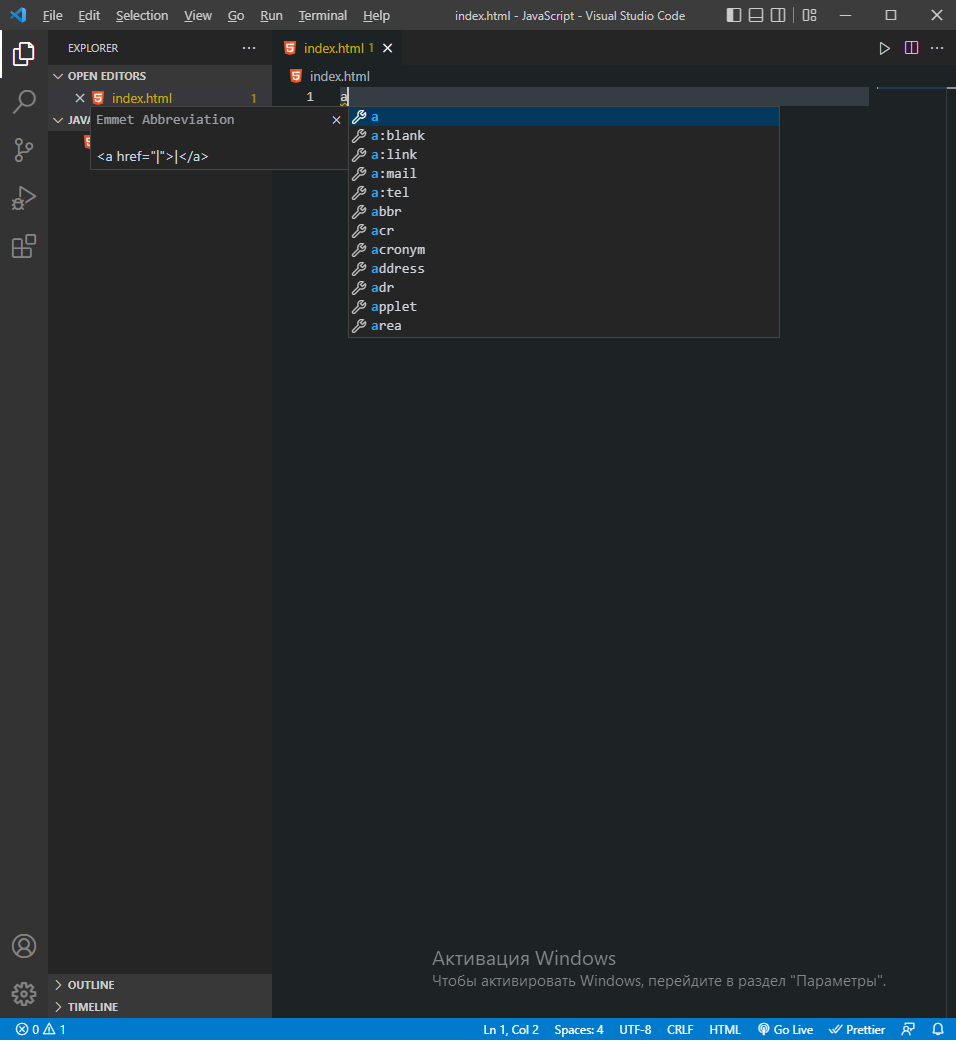Click the Prettier status button
The width and height of the screenshot is (956, 1044).
[857, 1029]
